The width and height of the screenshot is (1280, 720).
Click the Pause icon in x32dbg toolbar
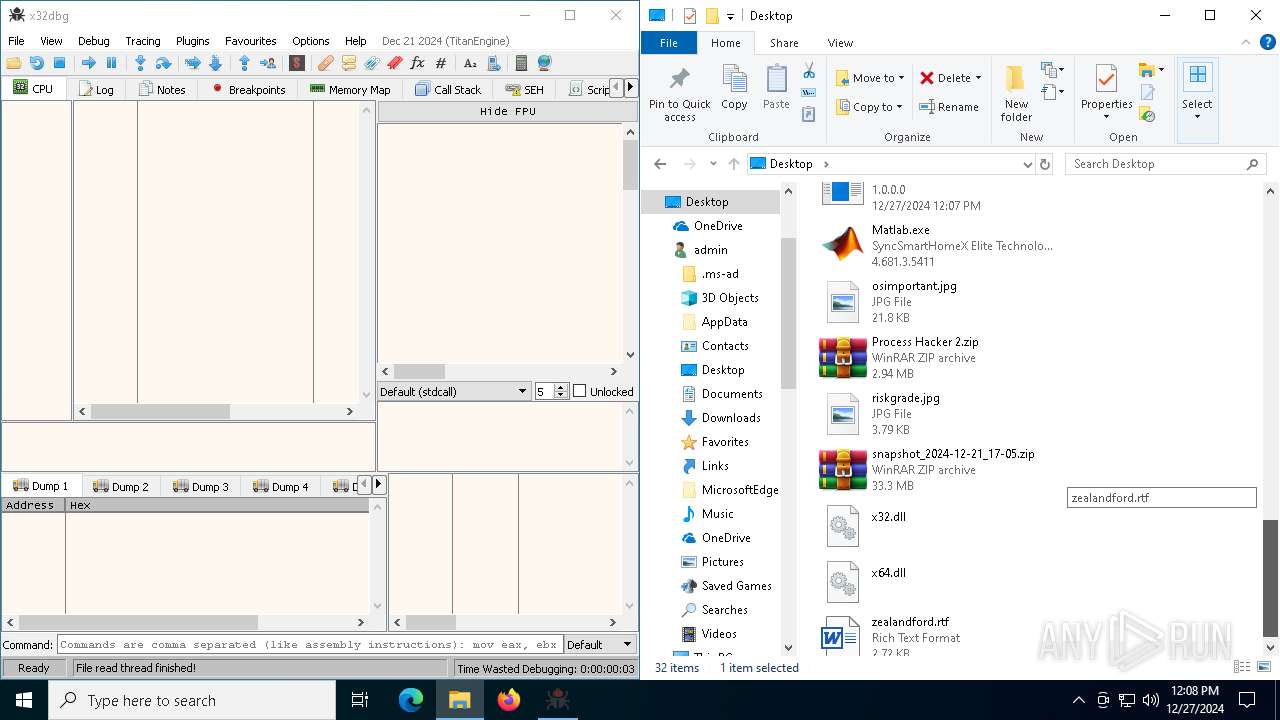(x=111, y=63)
